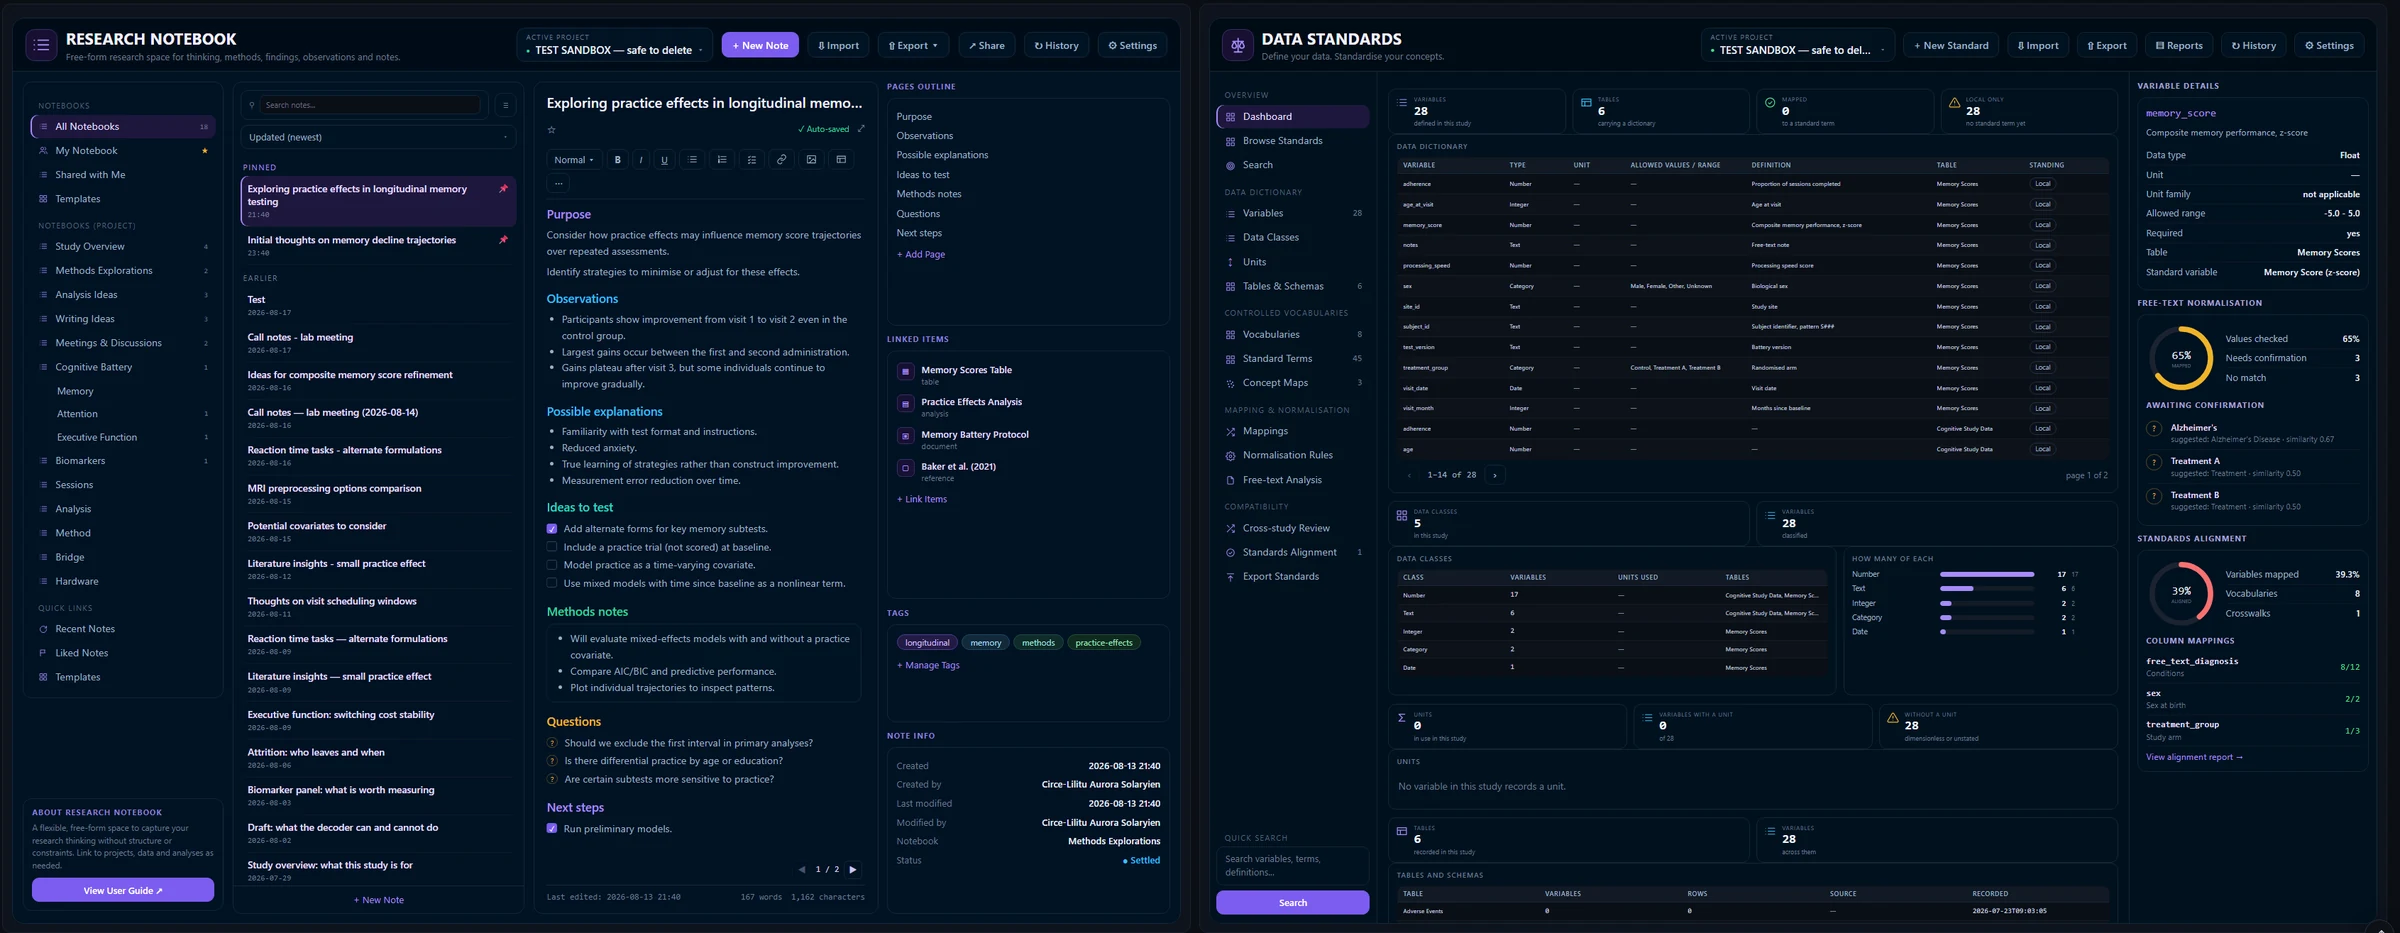Insert a checklist in the note

pyautogui.click(x=752, y=160)
